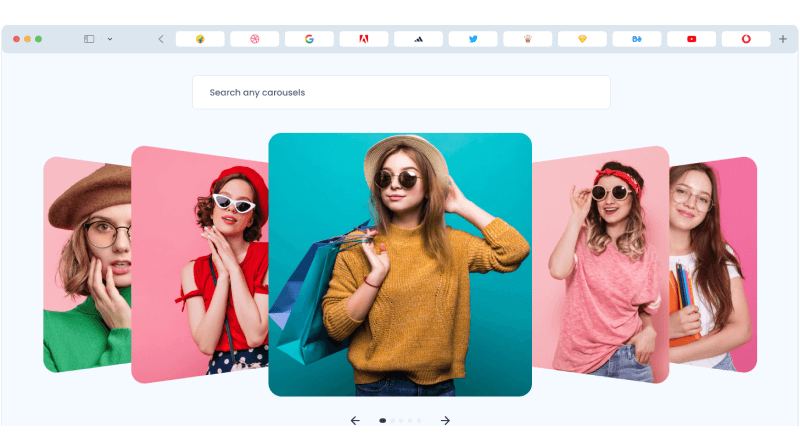
Task: Close the browser window with red button
Action: 16,39
